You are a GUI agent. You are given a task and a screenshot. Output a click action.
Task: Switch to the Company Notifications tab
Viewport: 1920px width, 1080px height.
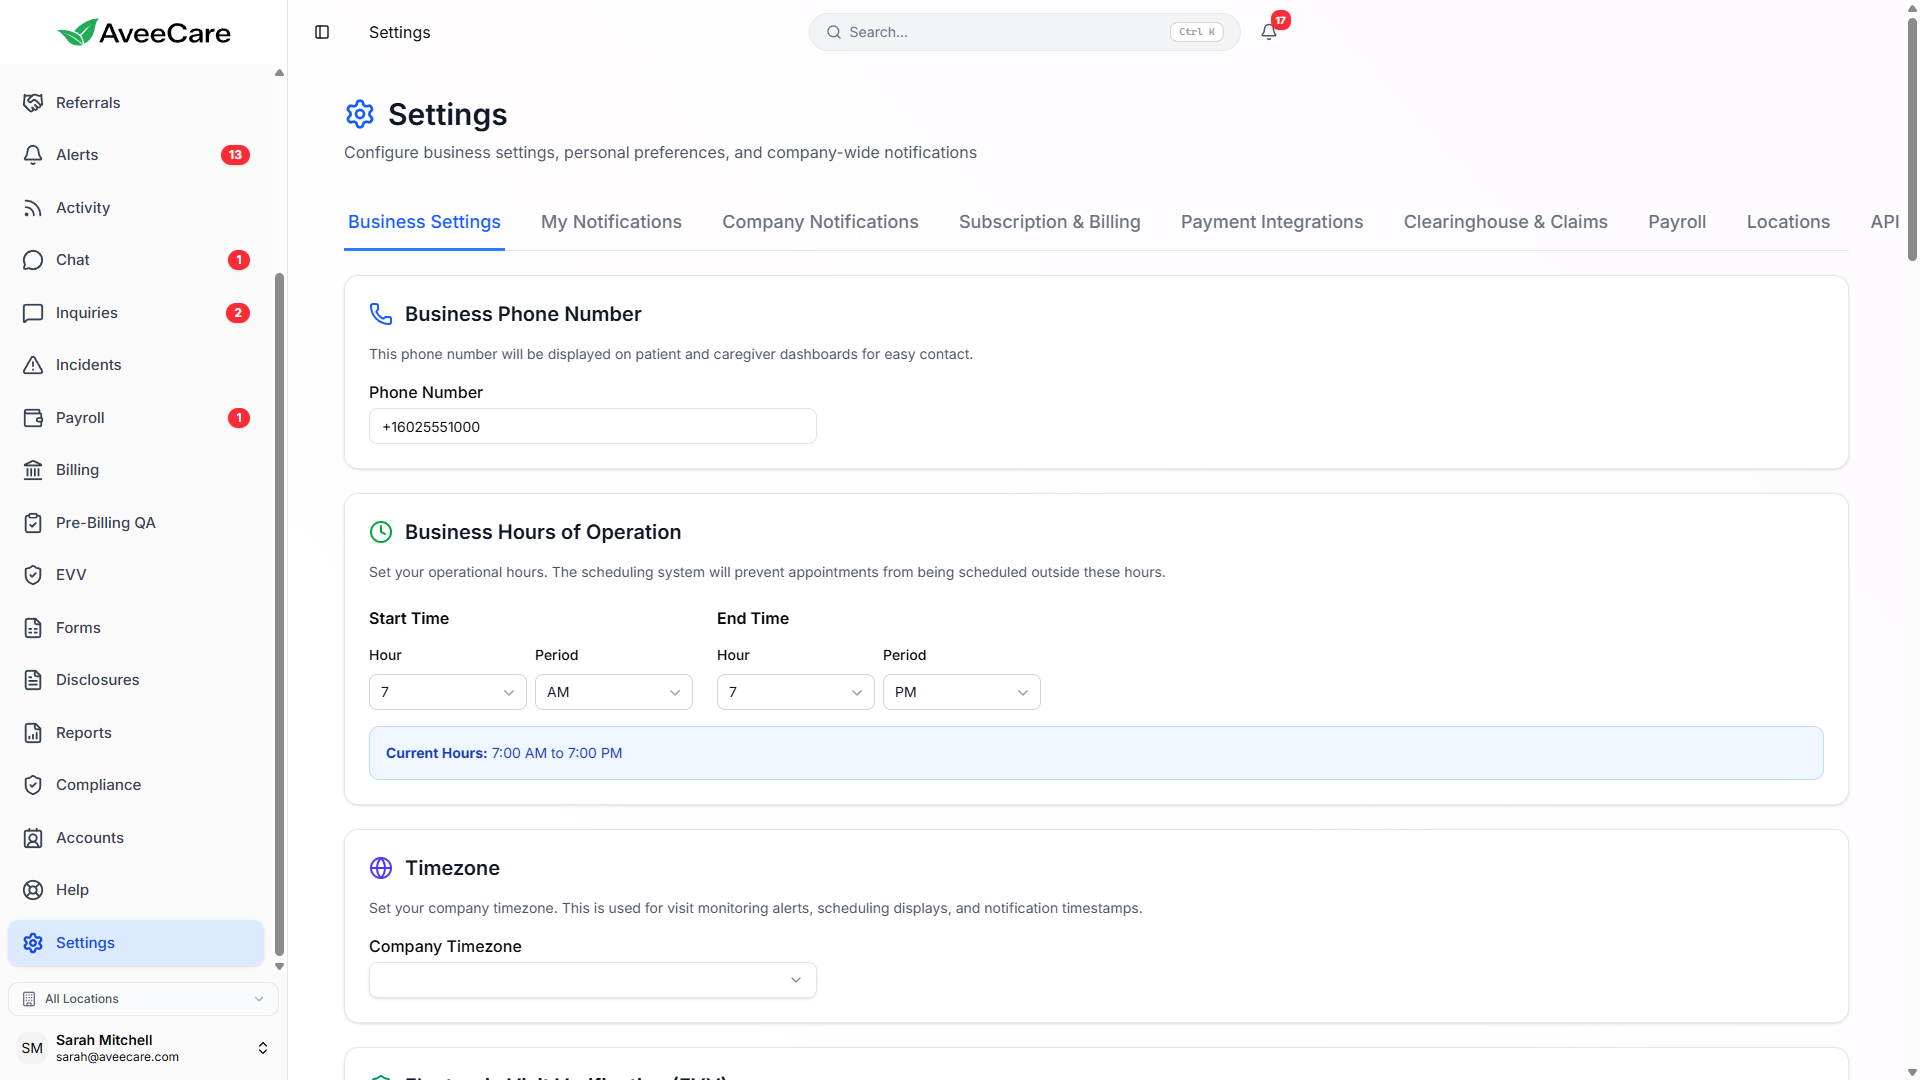point(820,222)
